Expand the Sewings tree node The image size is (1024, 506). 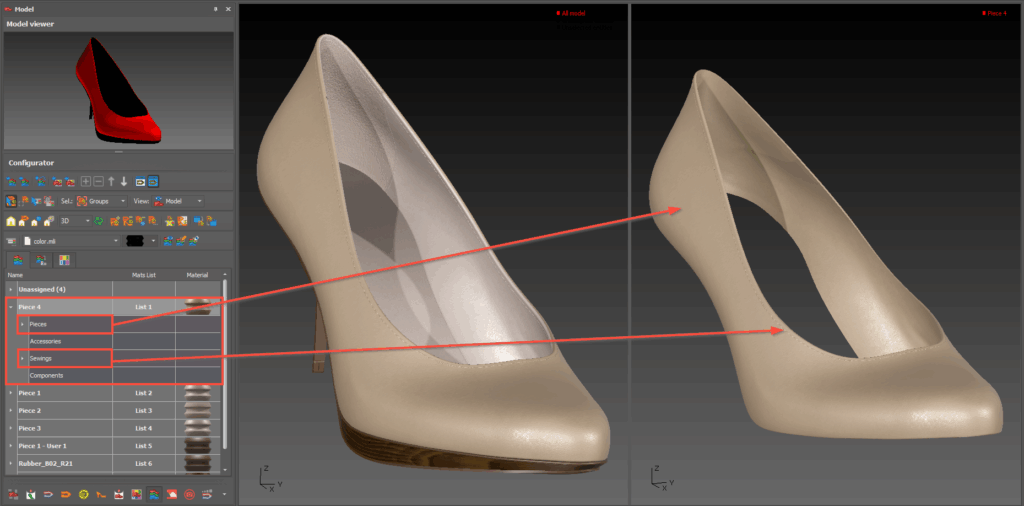coord(22,358)
